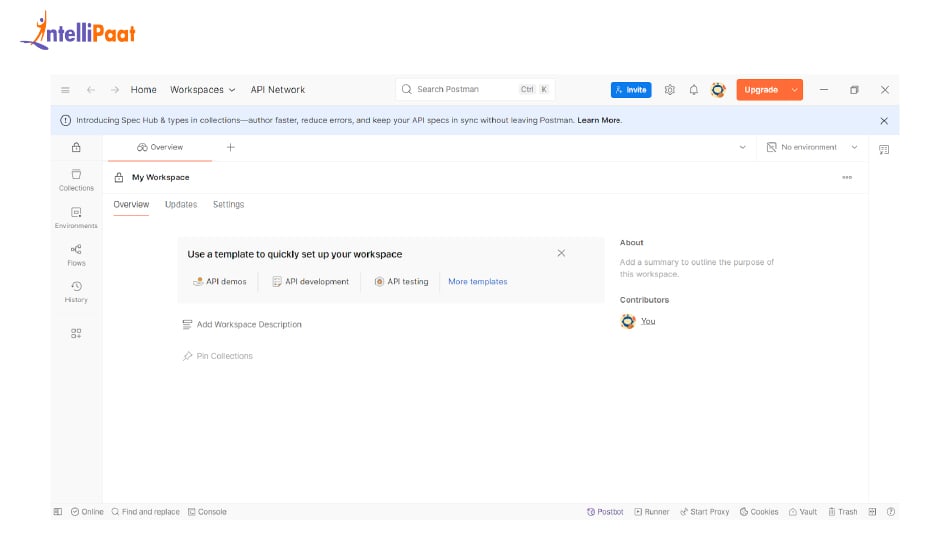Open Trash in status bar
The image size is (950, 543).
pyautogui.click(x=843, y=511)
